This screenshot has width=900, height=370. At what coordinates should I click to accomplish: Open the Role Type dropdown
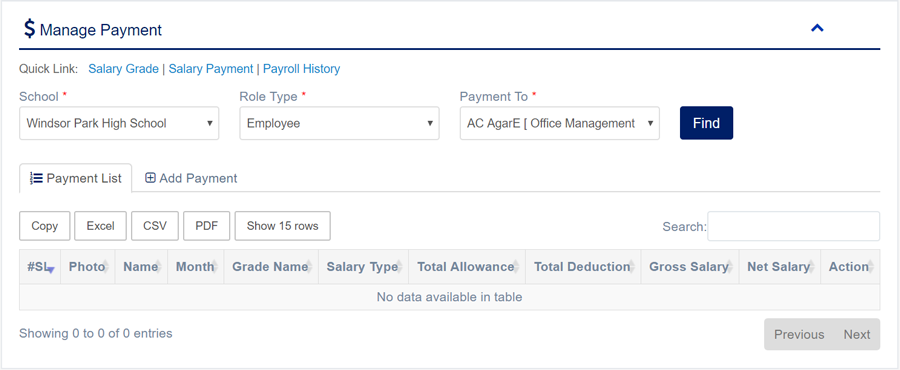tap(339, 123)
